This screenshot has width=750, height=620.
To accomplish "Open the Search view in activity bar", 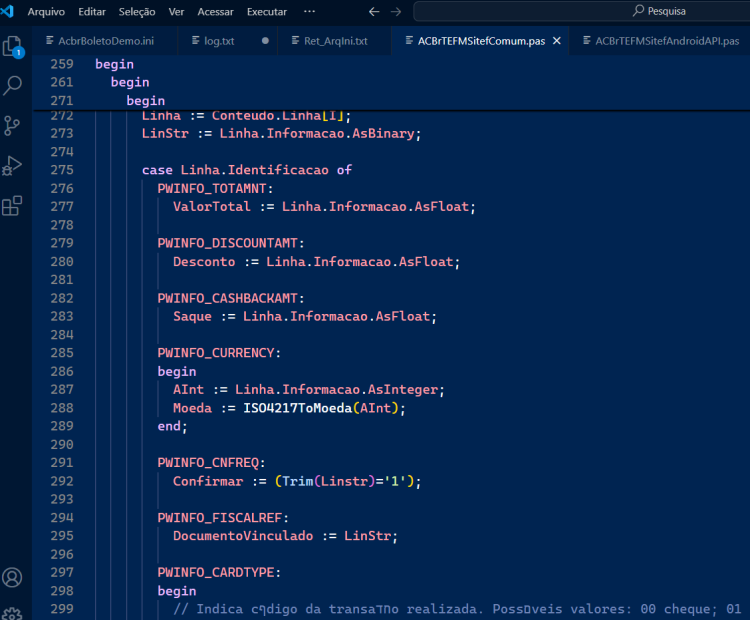I will pos(12,86).
